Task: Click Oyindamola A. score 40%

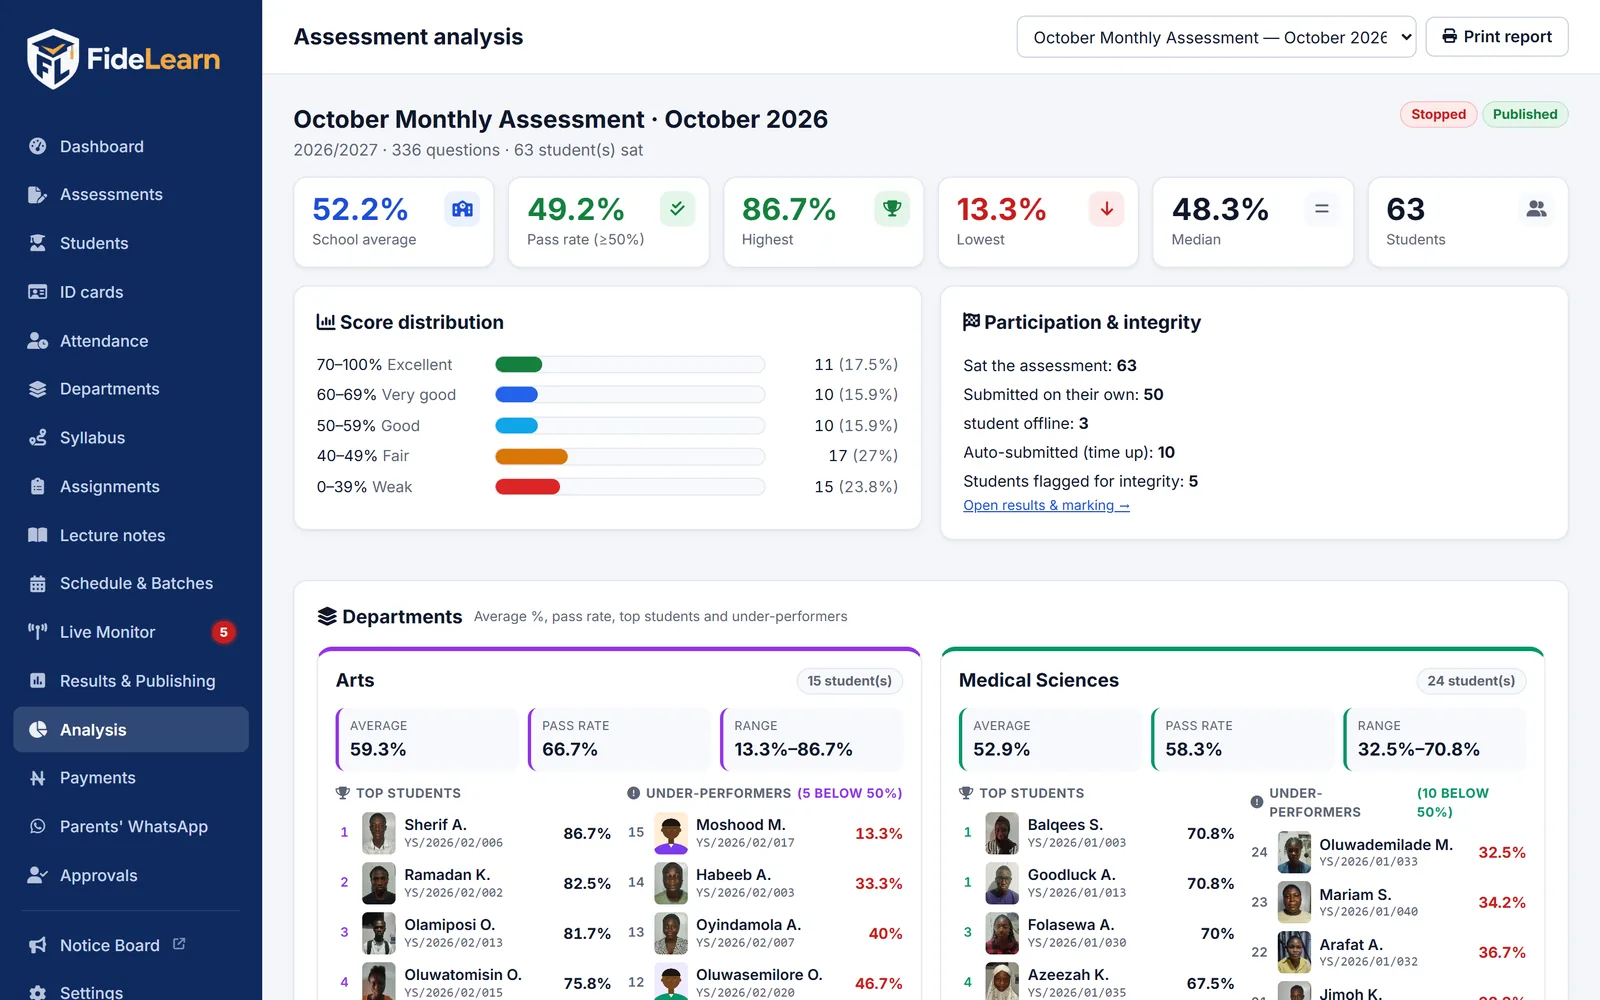Action: coord(885,934)
